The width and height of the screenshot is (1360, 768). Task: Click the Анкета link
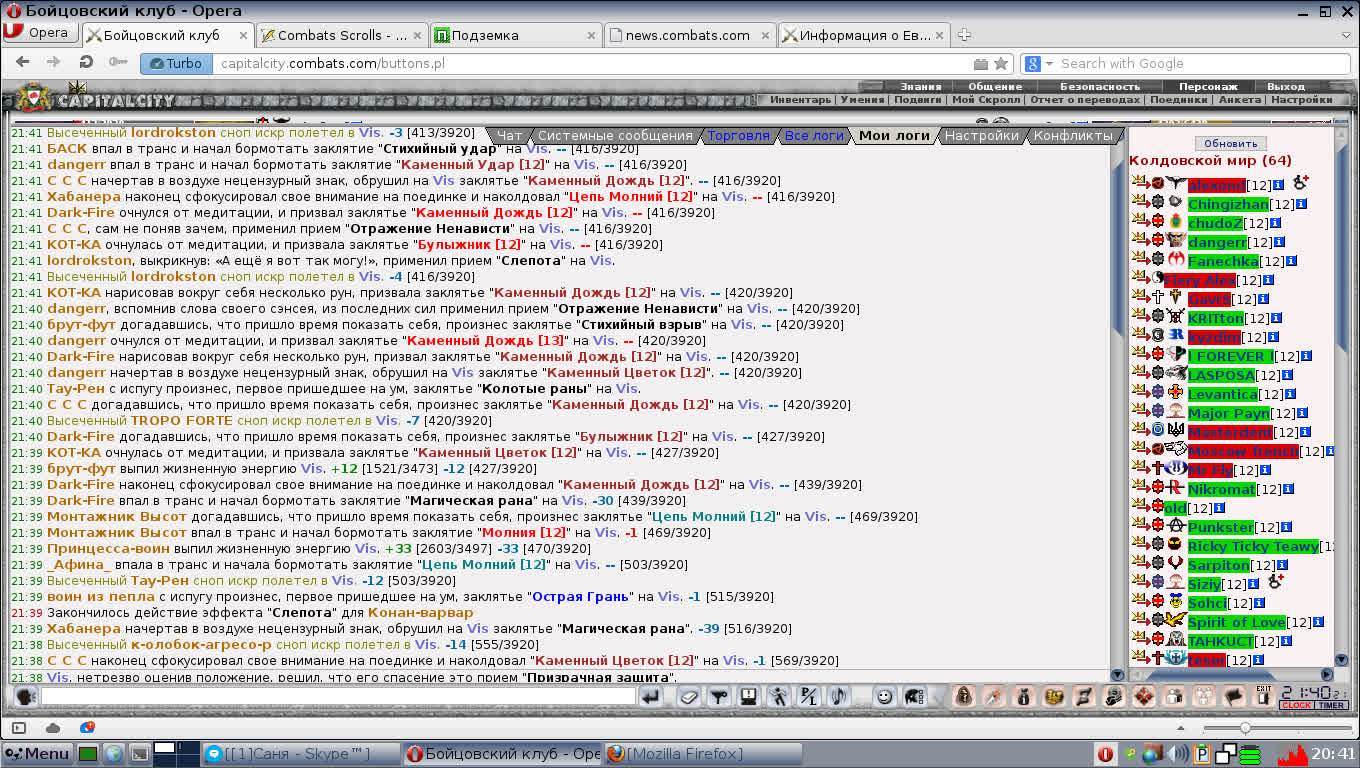[x=1240, y=100]
